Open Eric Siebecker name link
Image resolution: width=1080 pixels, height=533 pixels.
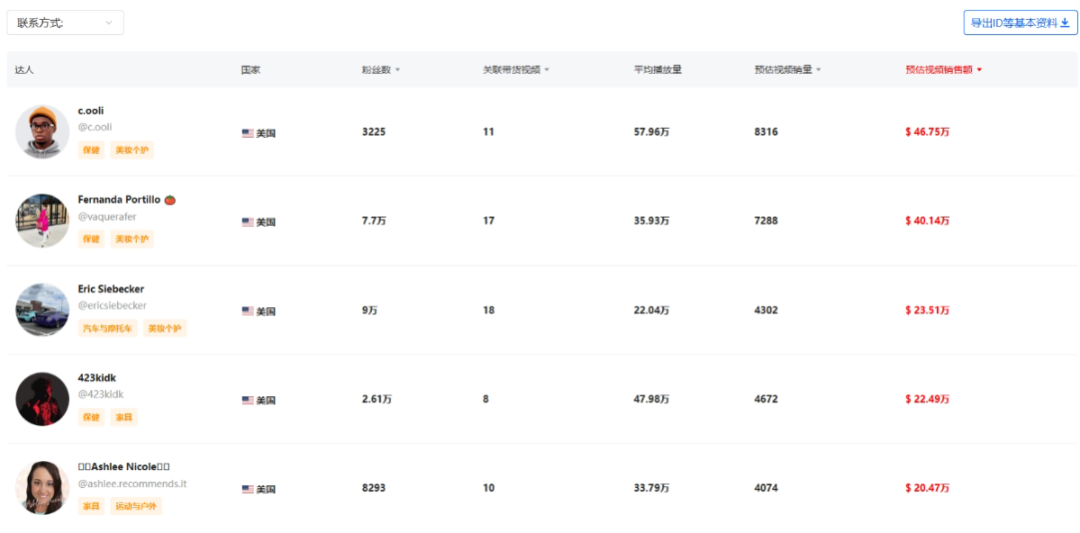111,289
